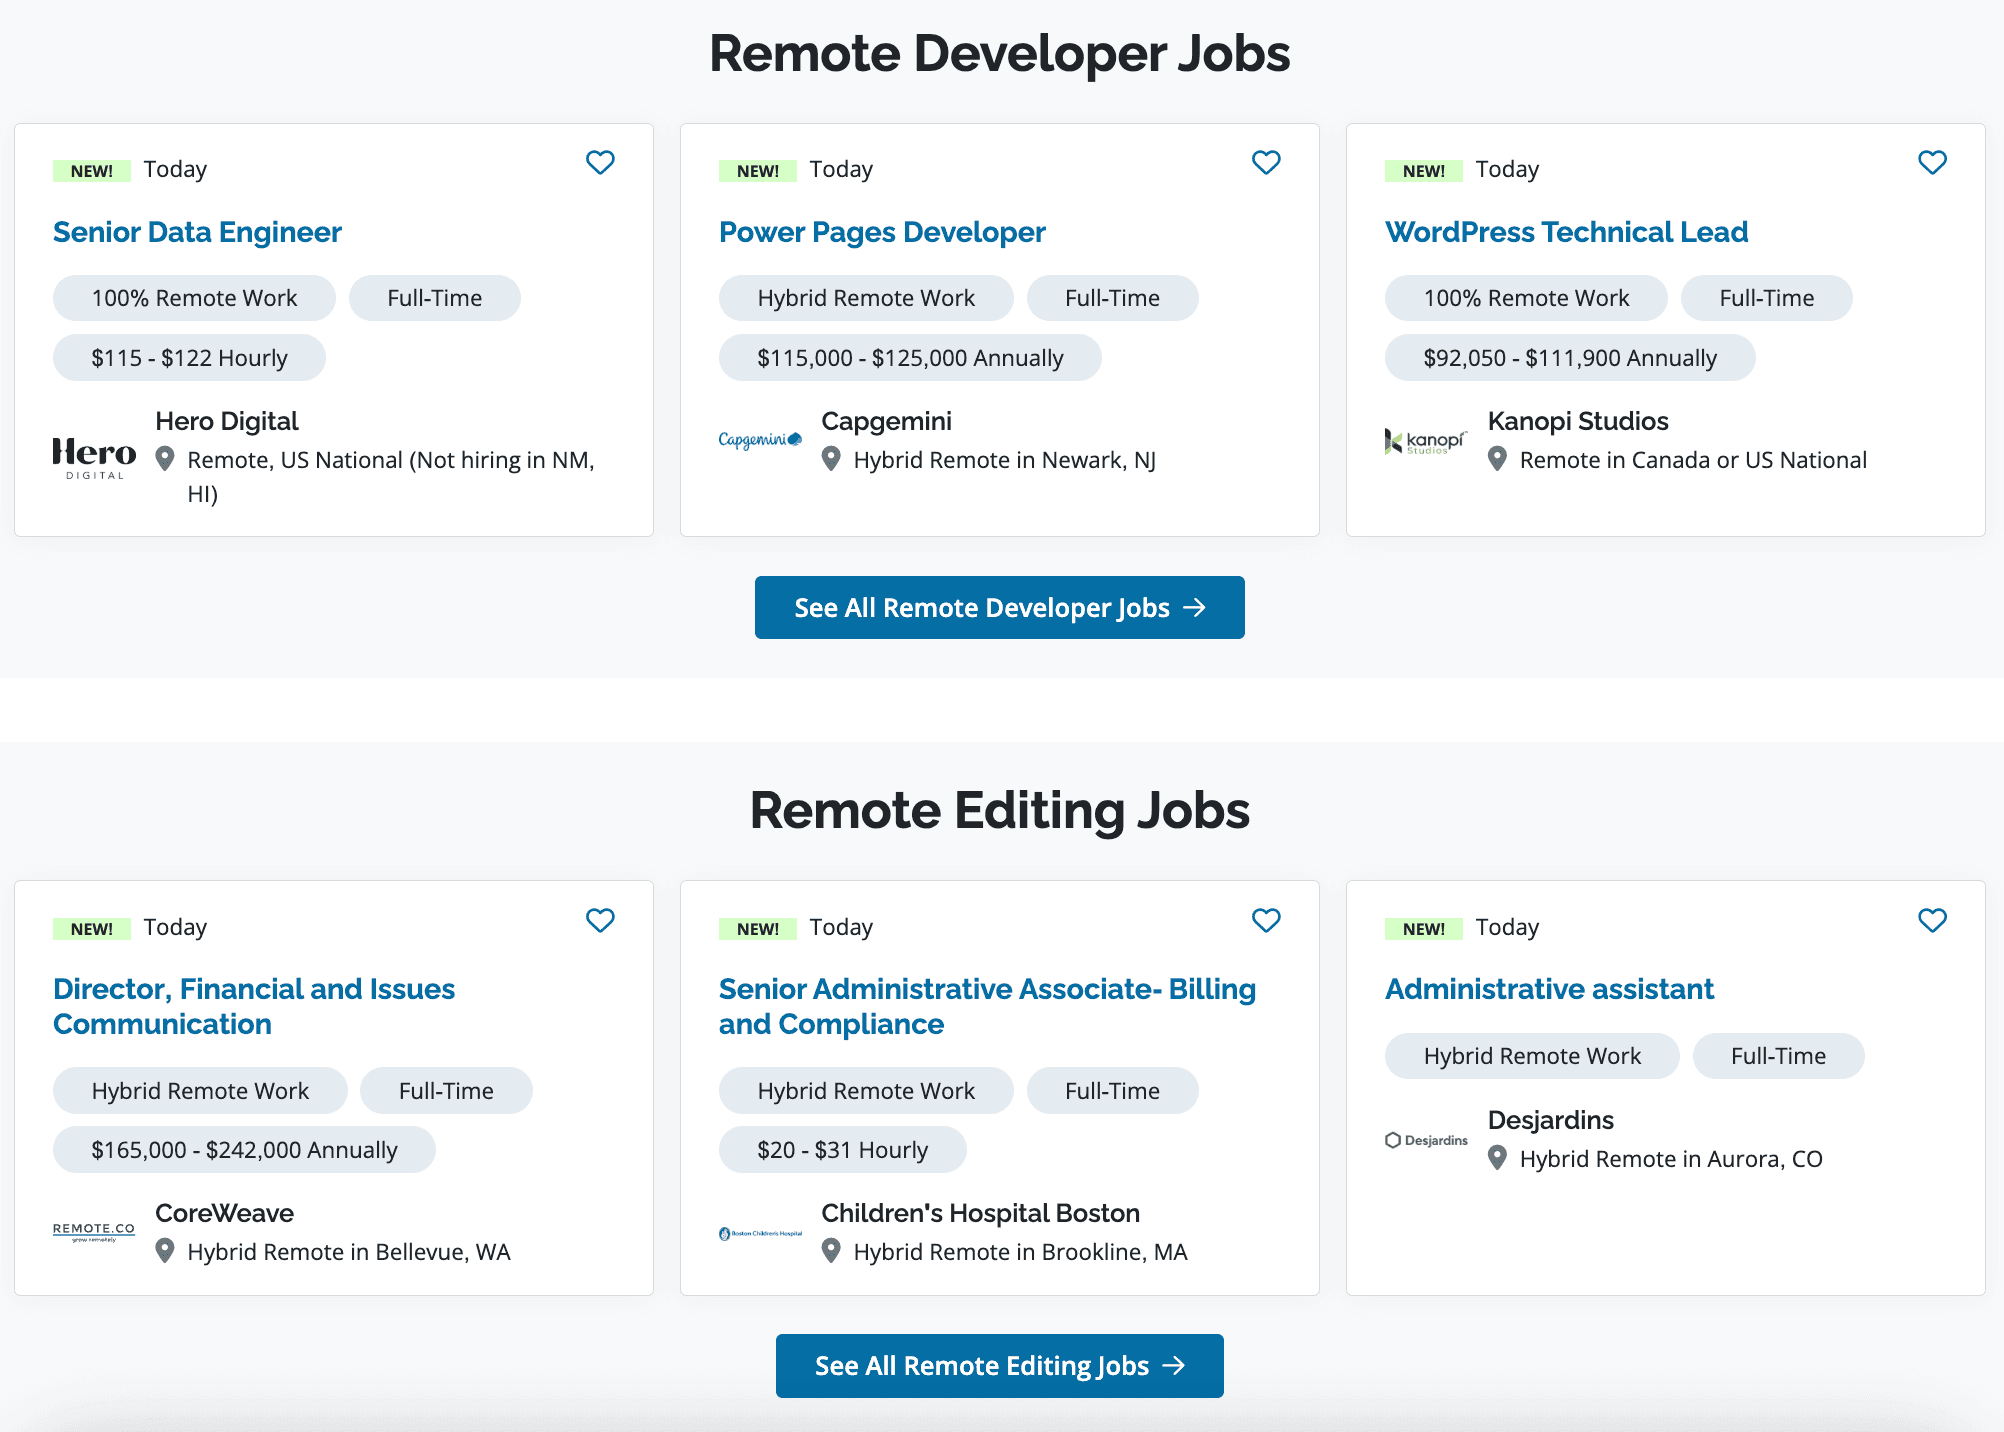
Task: Save the Senior Data Engineer job with heart
Action: click(x=600, y=162)
